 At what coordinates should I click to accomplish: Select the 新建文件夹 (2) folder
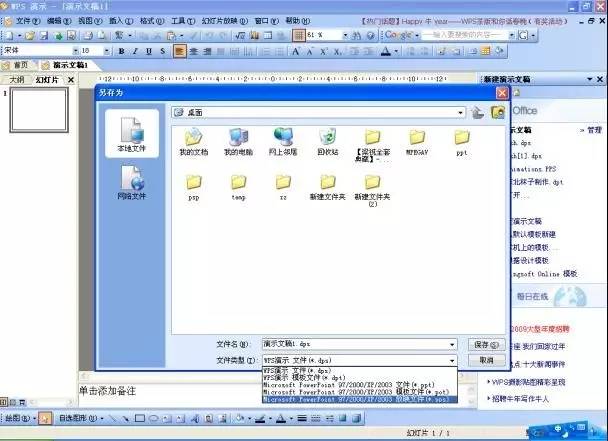[x=372, y=190]
